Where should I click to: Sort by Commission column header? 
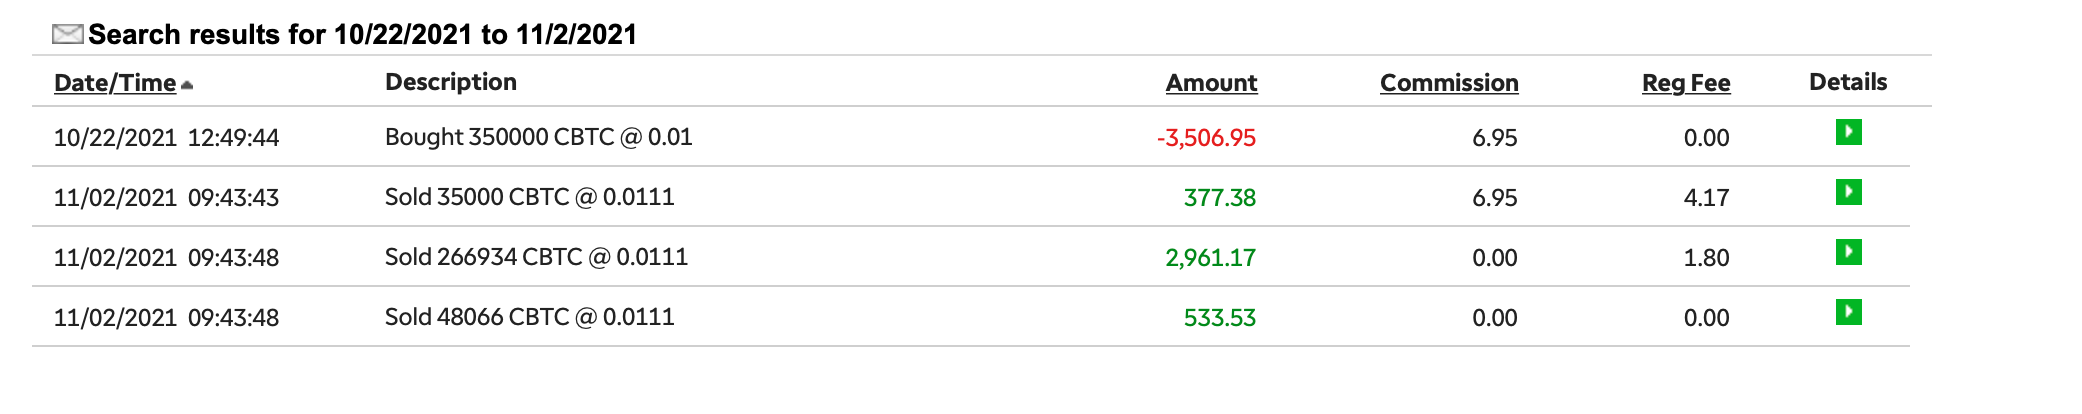1449,83
